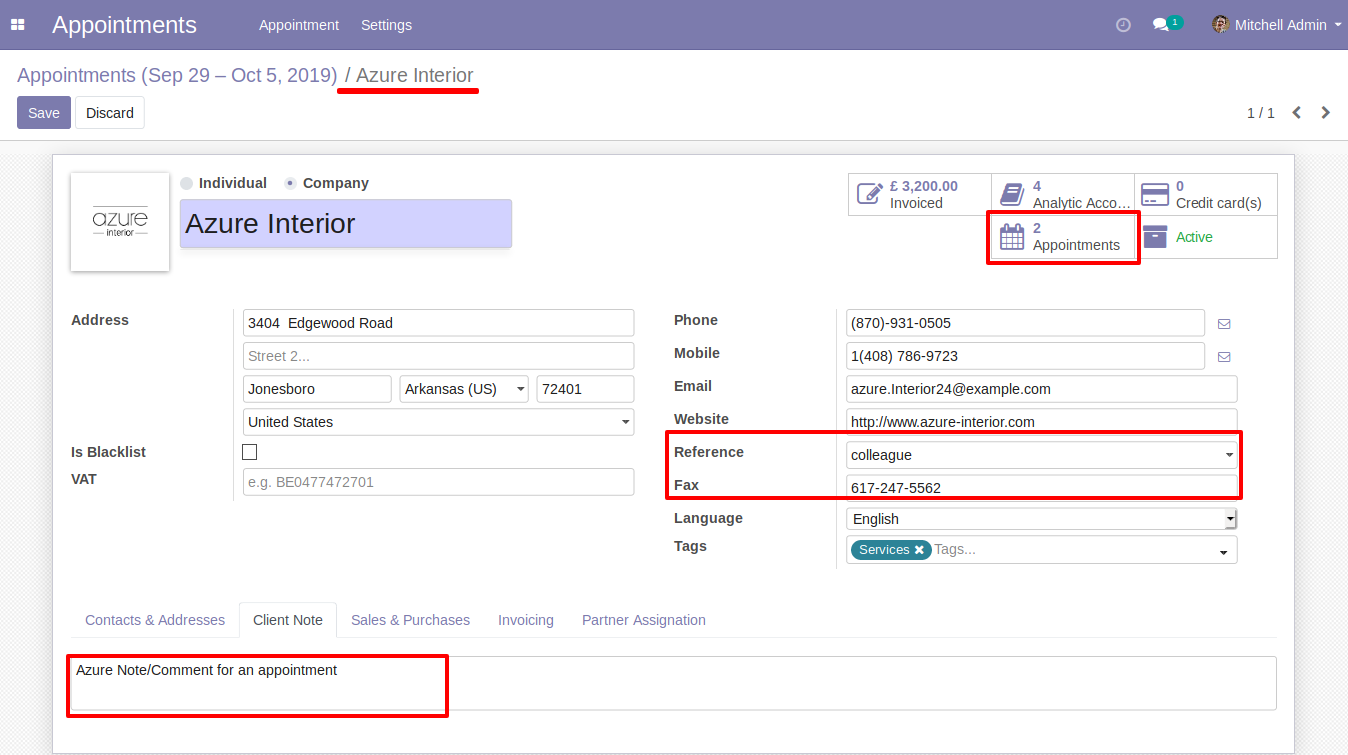Image resolution: width=1348 pixels, height=755 pixels.
Task: Tick the Is Blacklist checkbox
Action: coord(250,452)
